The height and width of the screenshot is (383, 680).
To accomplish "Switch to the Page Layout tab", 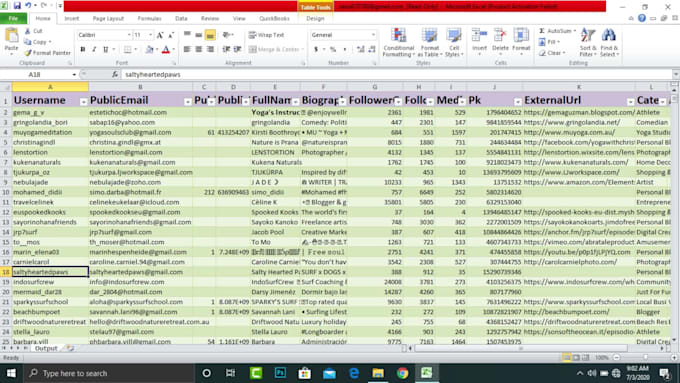I will click(x=108, y=19).
